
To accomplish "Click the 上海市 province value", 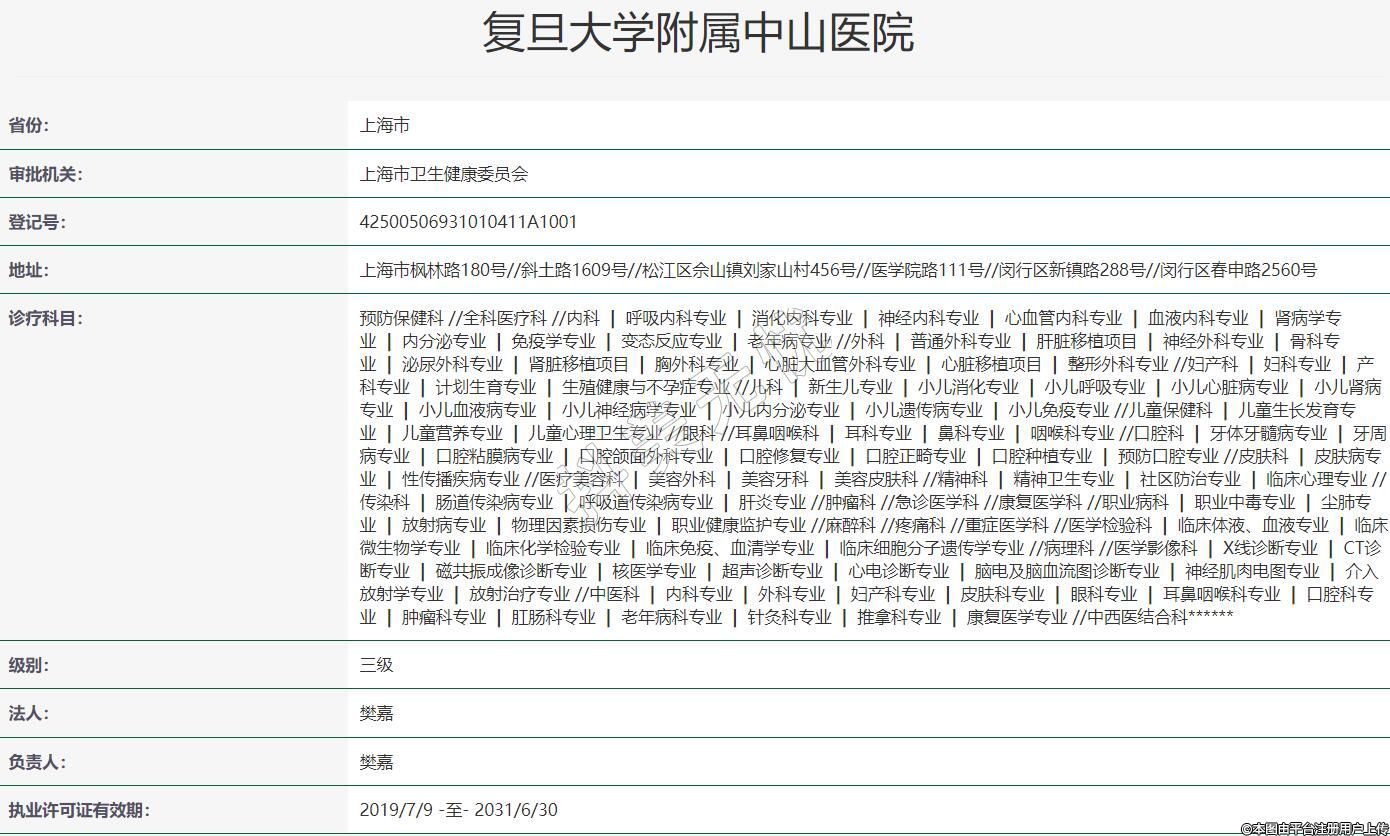I will click(384, 125).
